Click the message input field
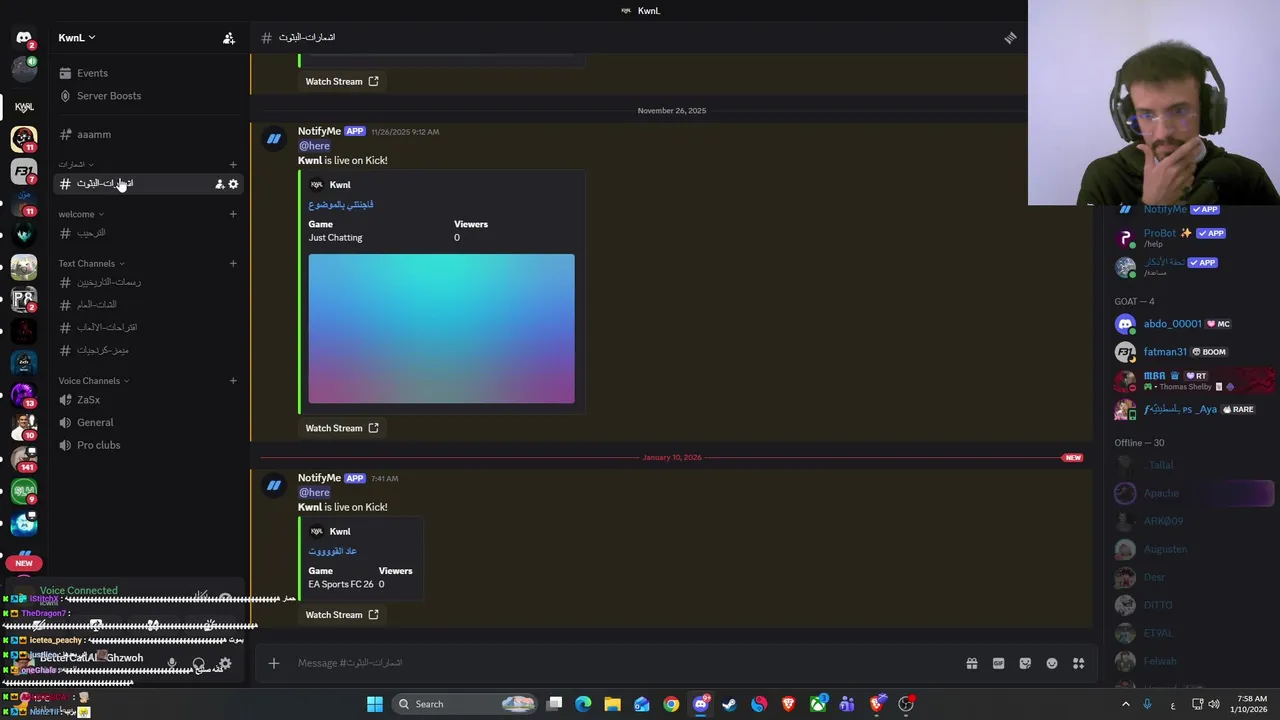Screen dimensions: 1280x720 click(620, 663)
